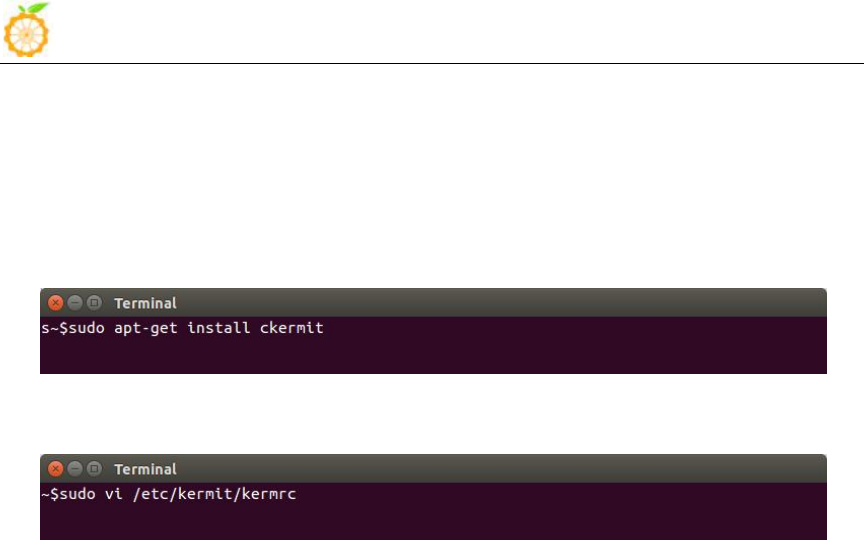This screenshot has height=540, width=864.
Task: Minimize the Terminal running apt-get install
Action: (75, 303)
